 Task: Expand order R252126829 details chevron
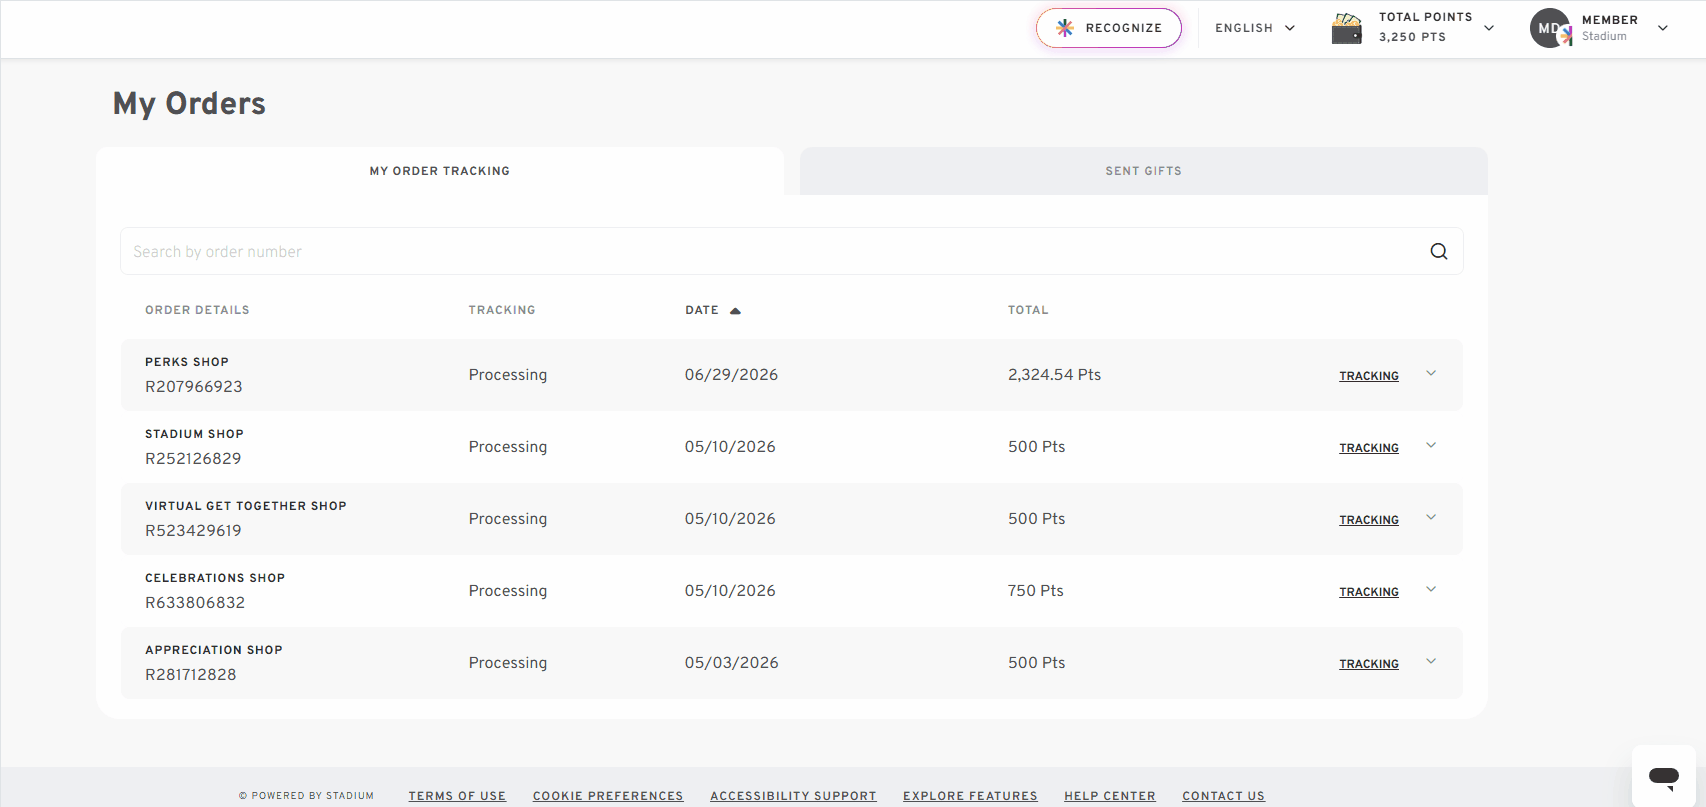pos(1431,446)
